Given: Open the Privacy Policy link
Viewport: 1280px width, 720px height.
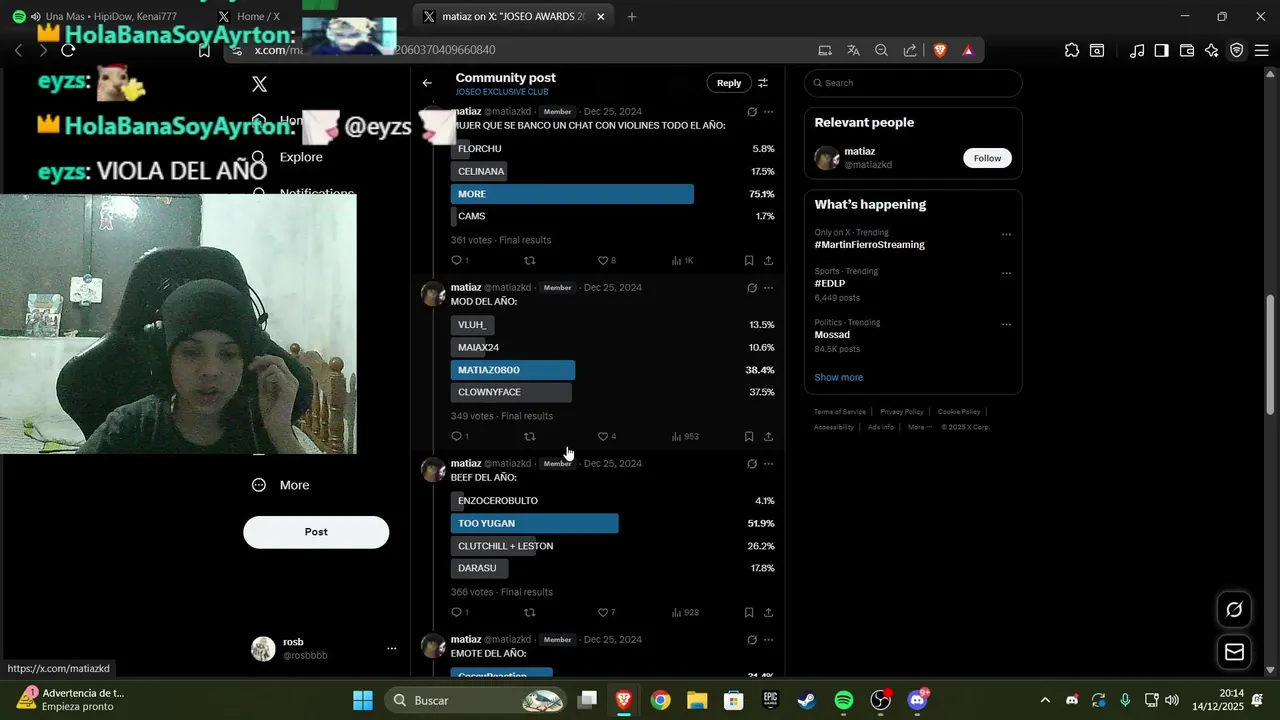Looking at the screenshot, I should pyautogui.click(x=902, y=412).
